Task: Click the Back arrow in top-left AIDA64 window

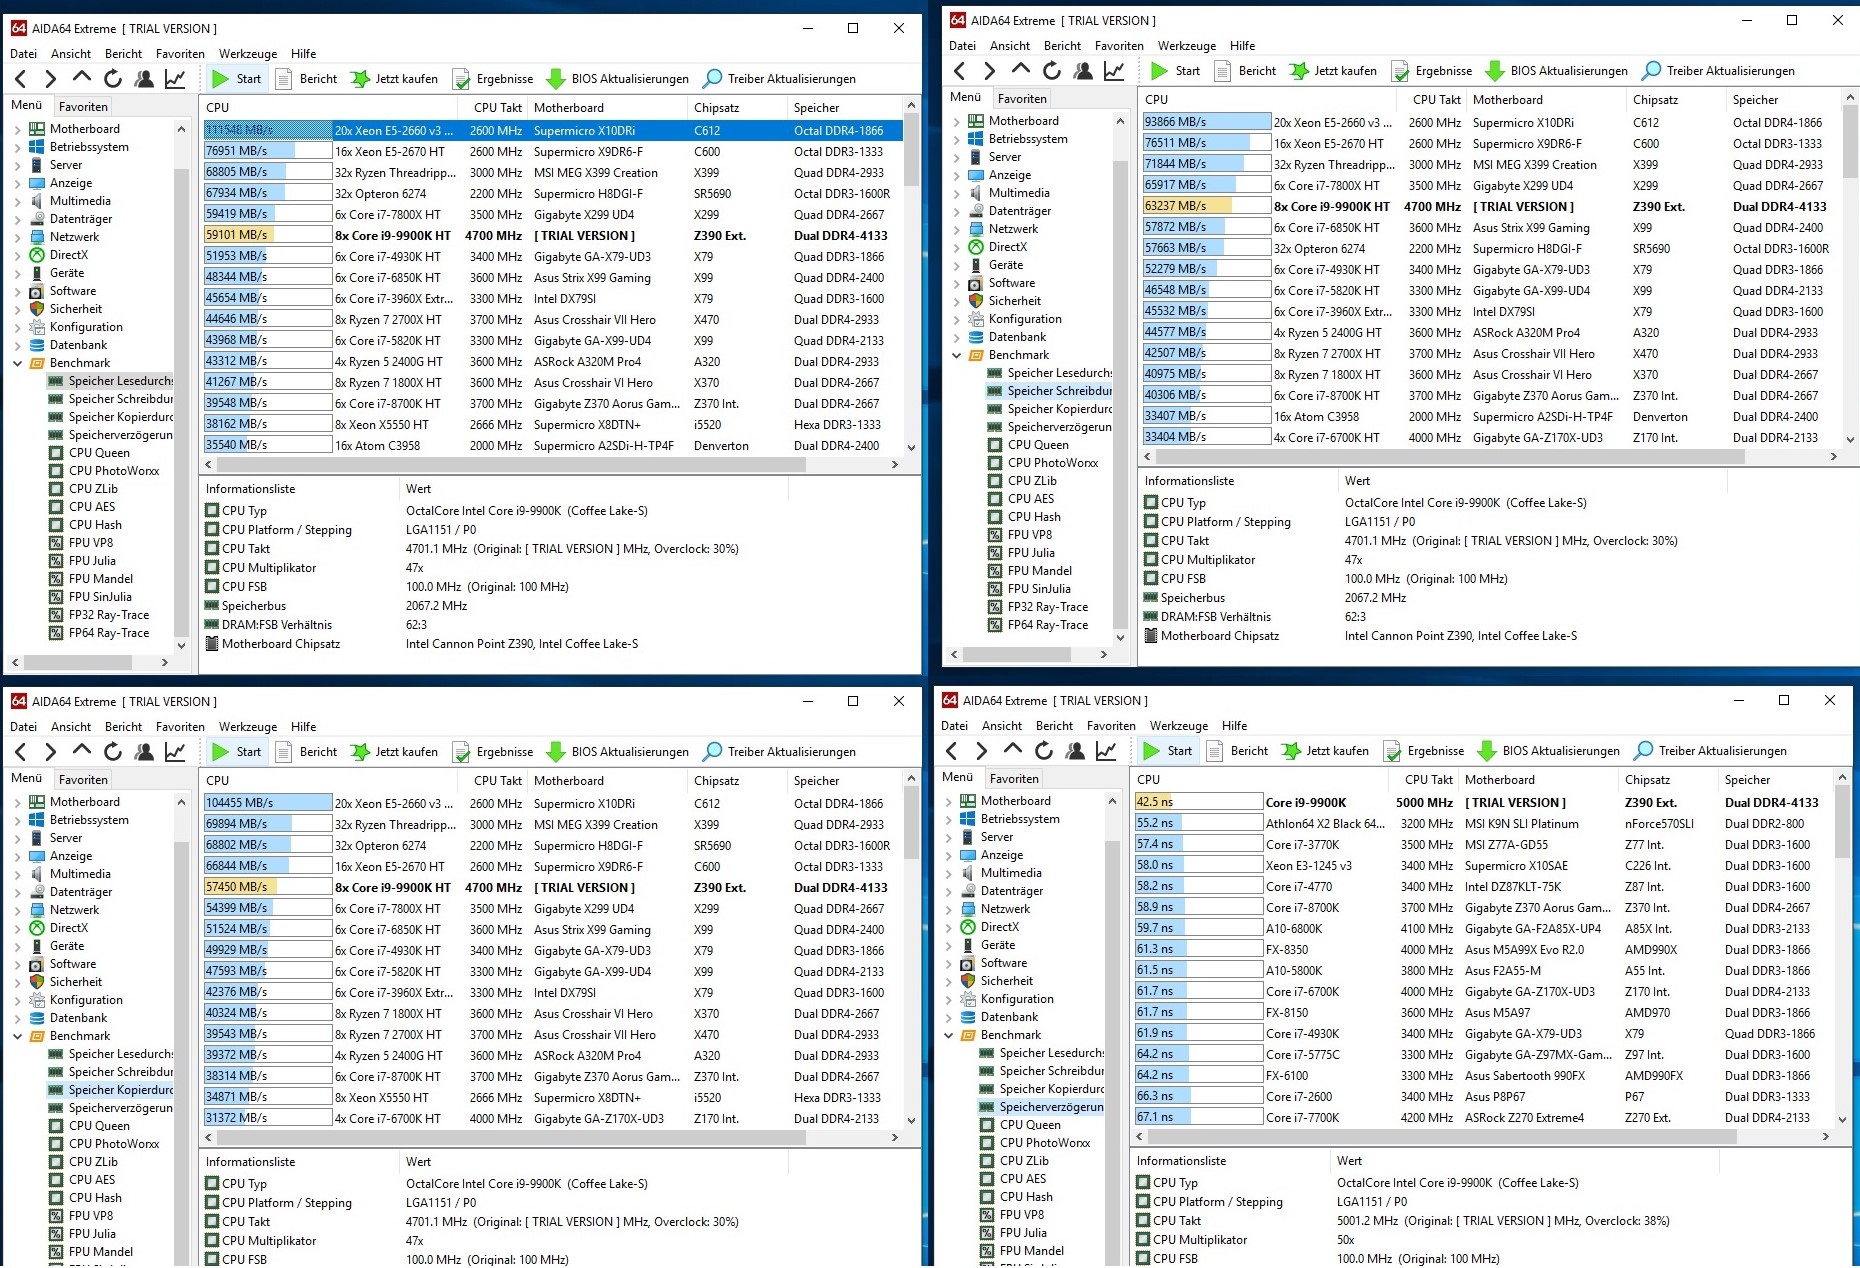Action: (x=20, y=79)
